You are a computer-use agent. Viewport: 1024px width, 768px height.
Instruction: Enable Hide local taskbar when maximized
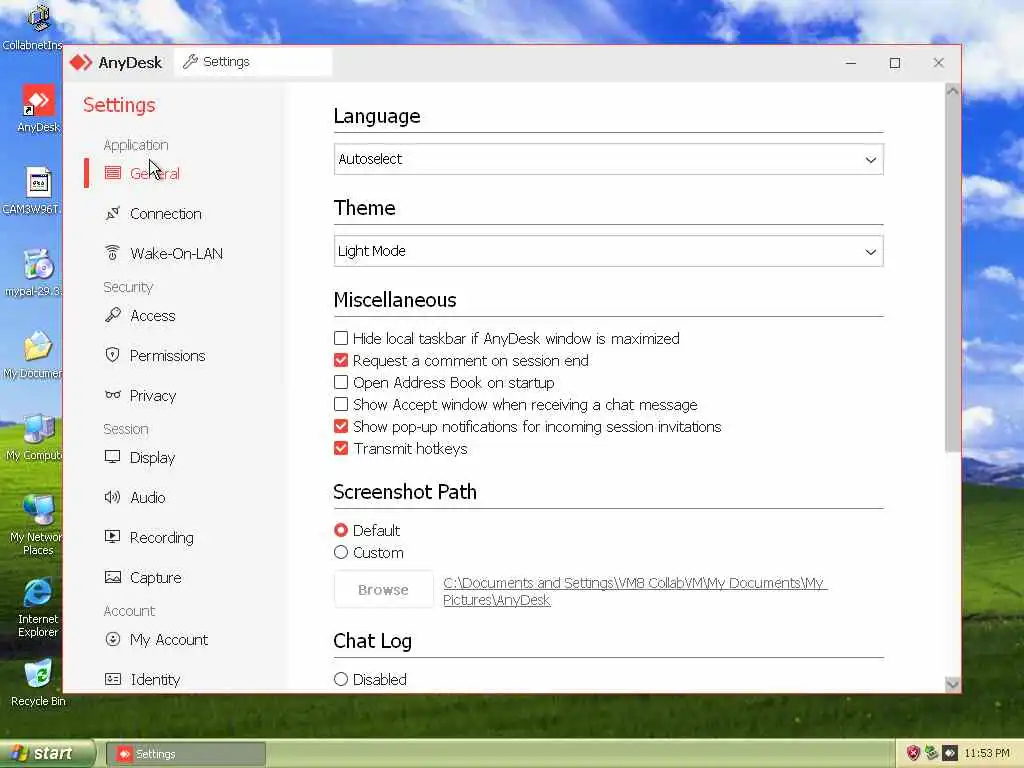coord(341,338)
